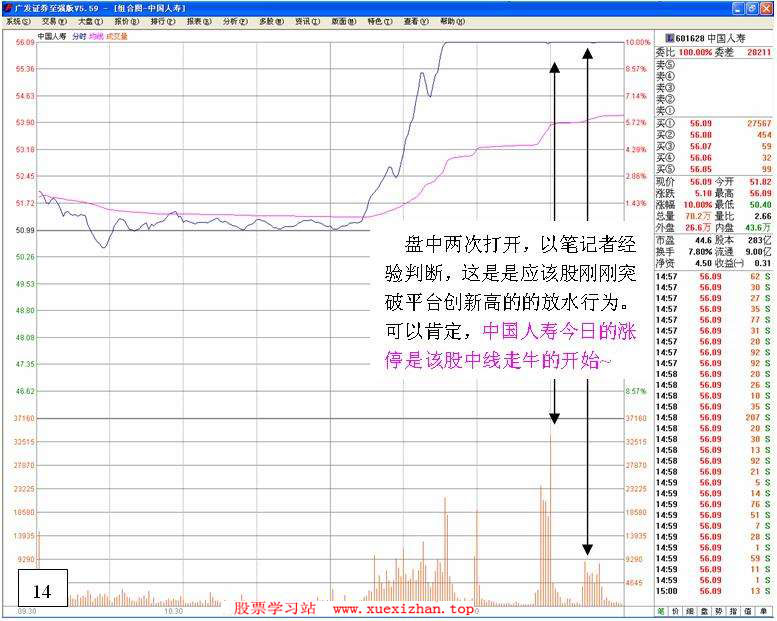Image resolution: width=777 pixels, height=621 pixels.
Task: Open the 特色(T) menu
Action: (x=380, y=21)
